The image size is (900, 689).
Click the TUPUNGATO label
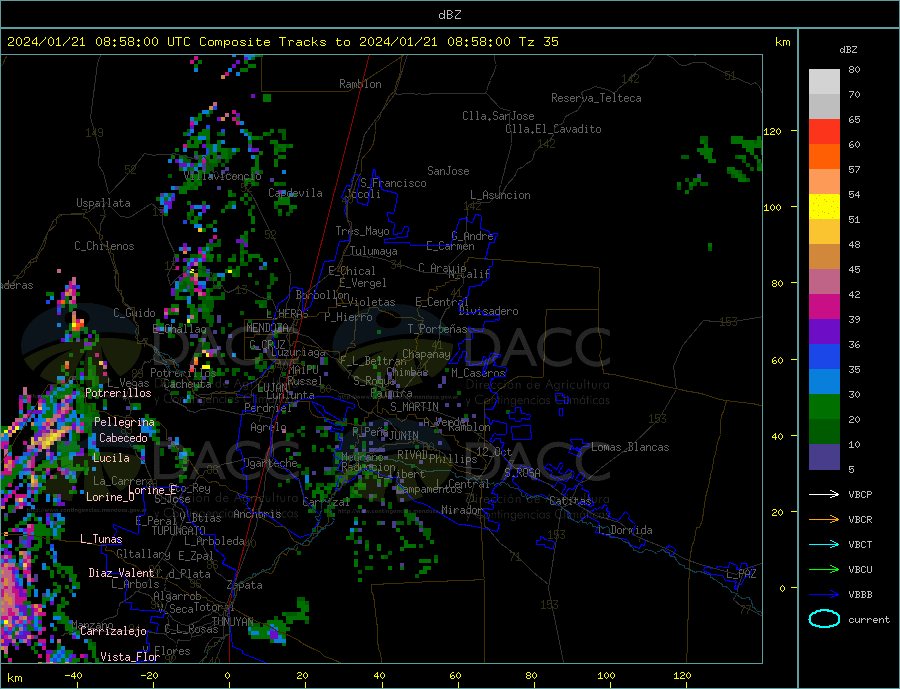[179, 531]
